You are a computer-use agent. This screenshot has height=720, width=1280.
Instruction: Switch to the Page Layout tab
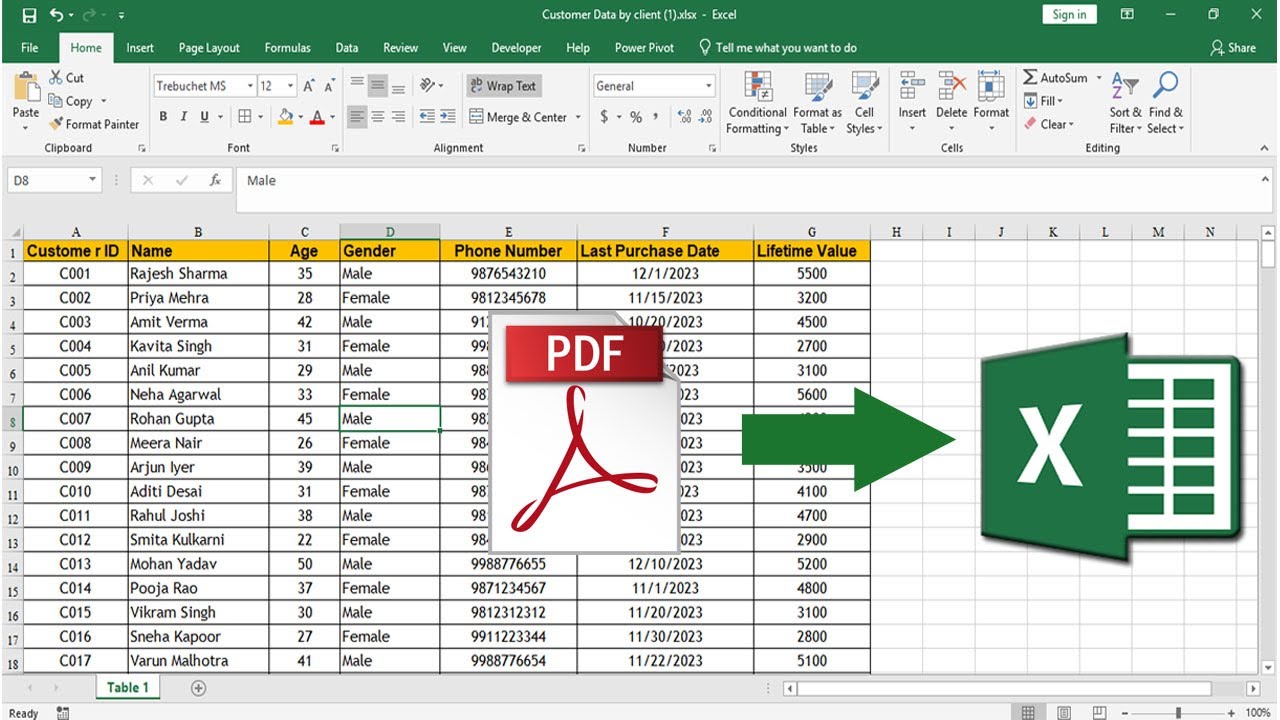(209, 47)
